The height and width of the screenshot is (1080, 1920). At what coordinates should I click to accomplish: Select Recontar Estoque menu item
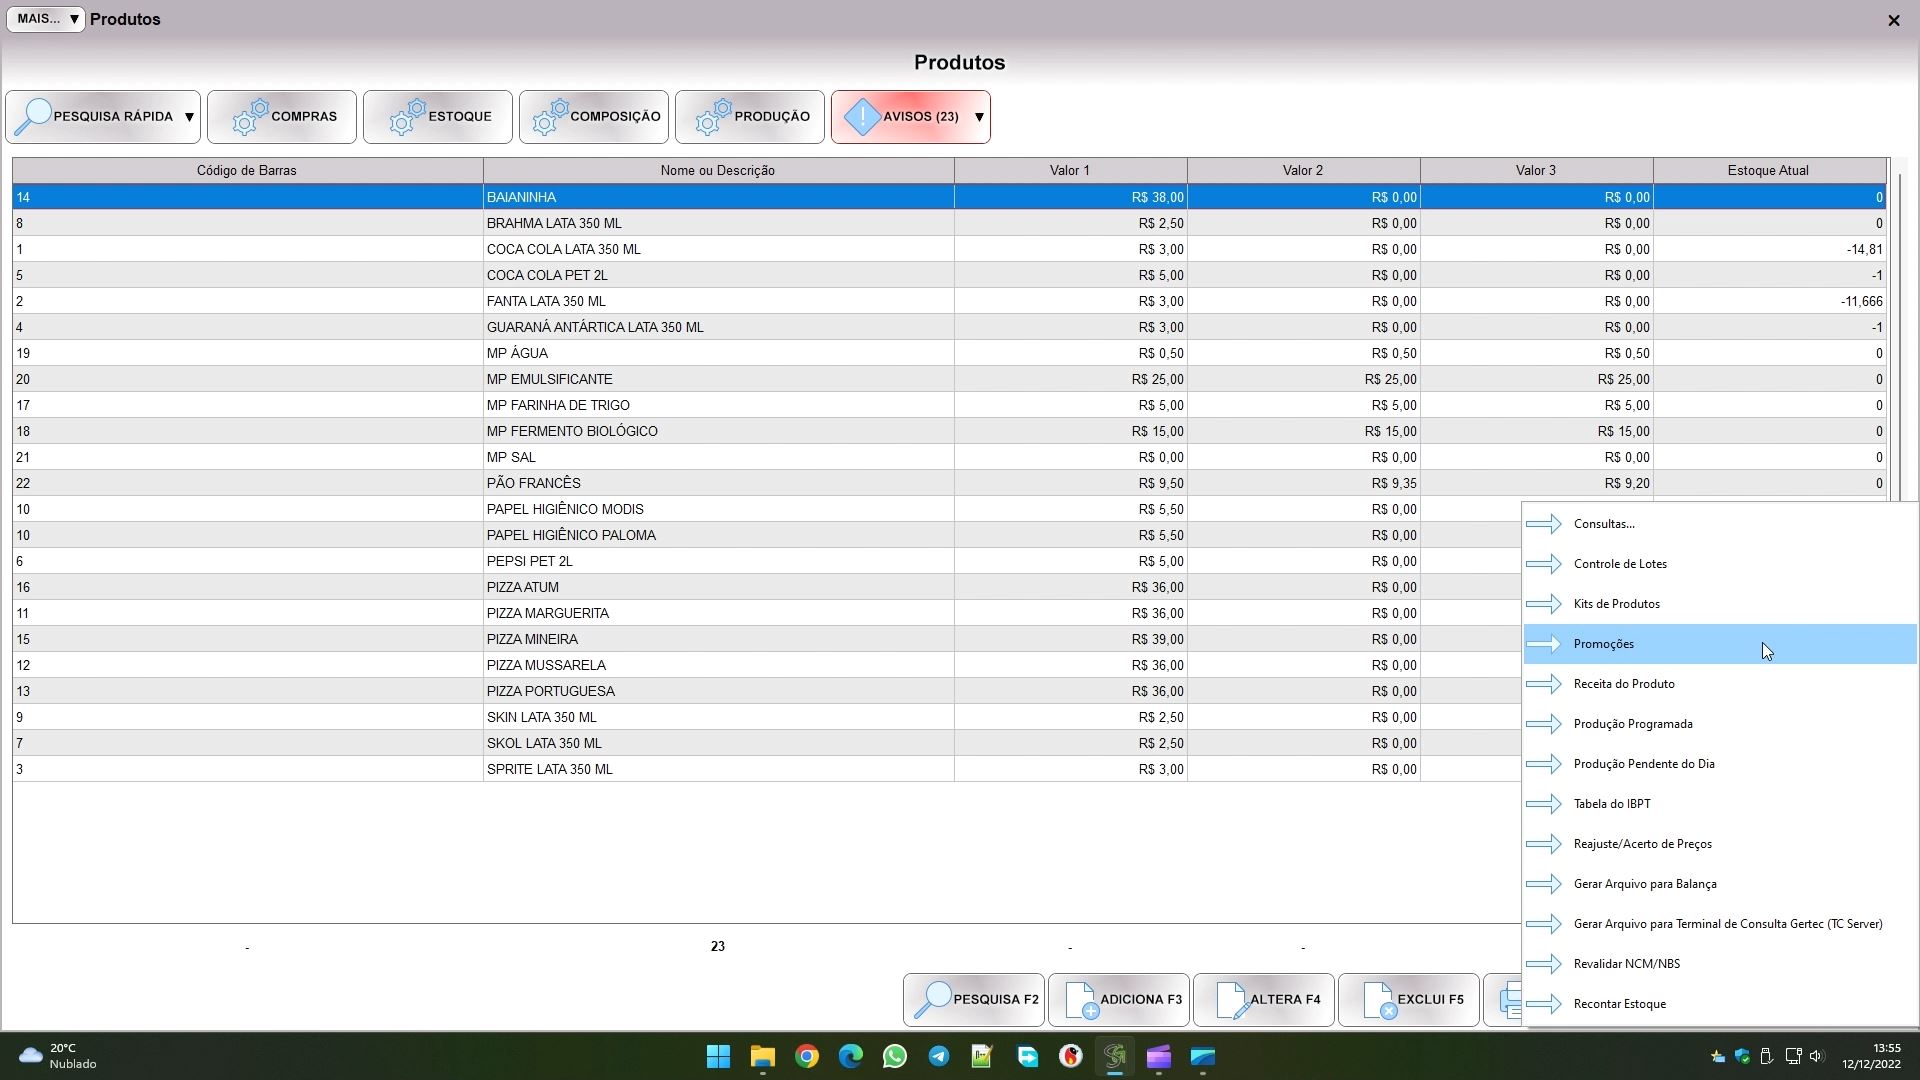tap(1619, 1004)
